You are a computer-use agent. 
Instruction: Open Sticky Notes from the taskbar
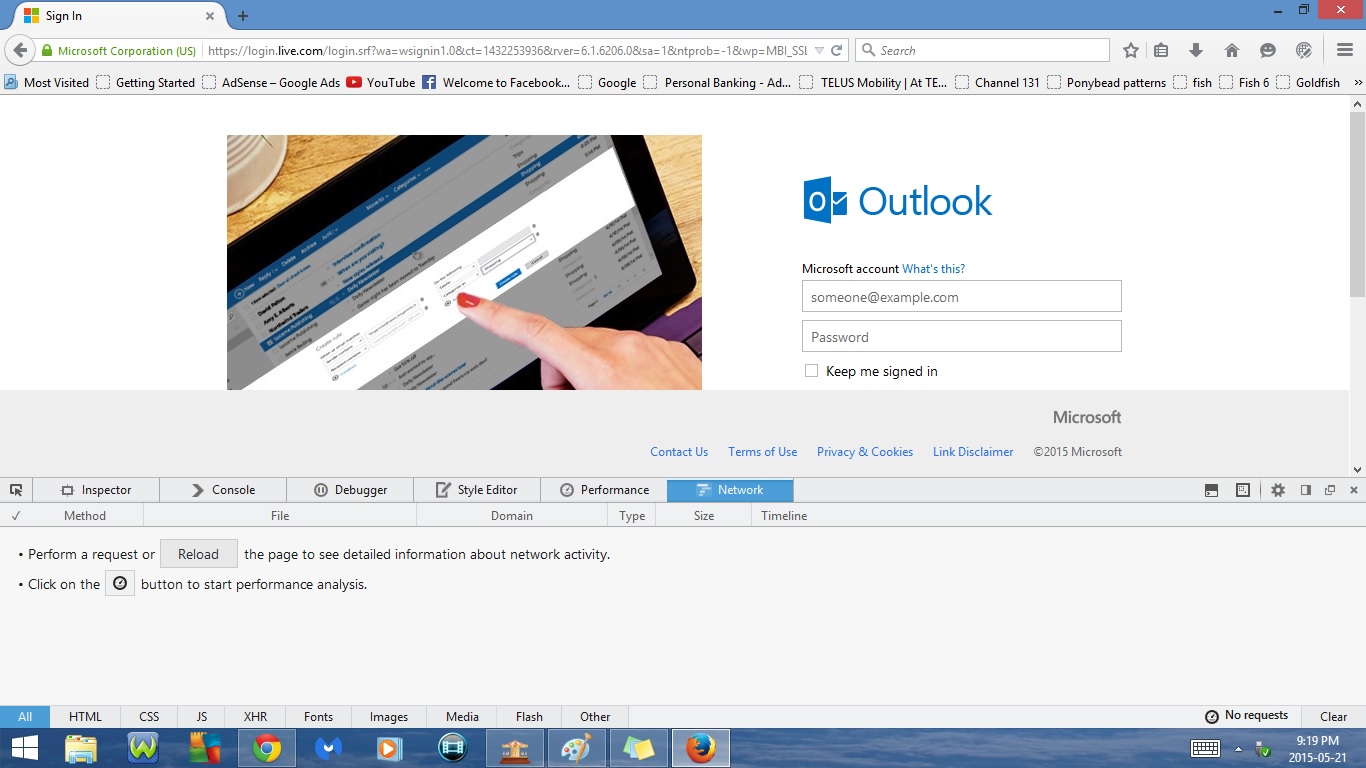click(x=639, y=748)
